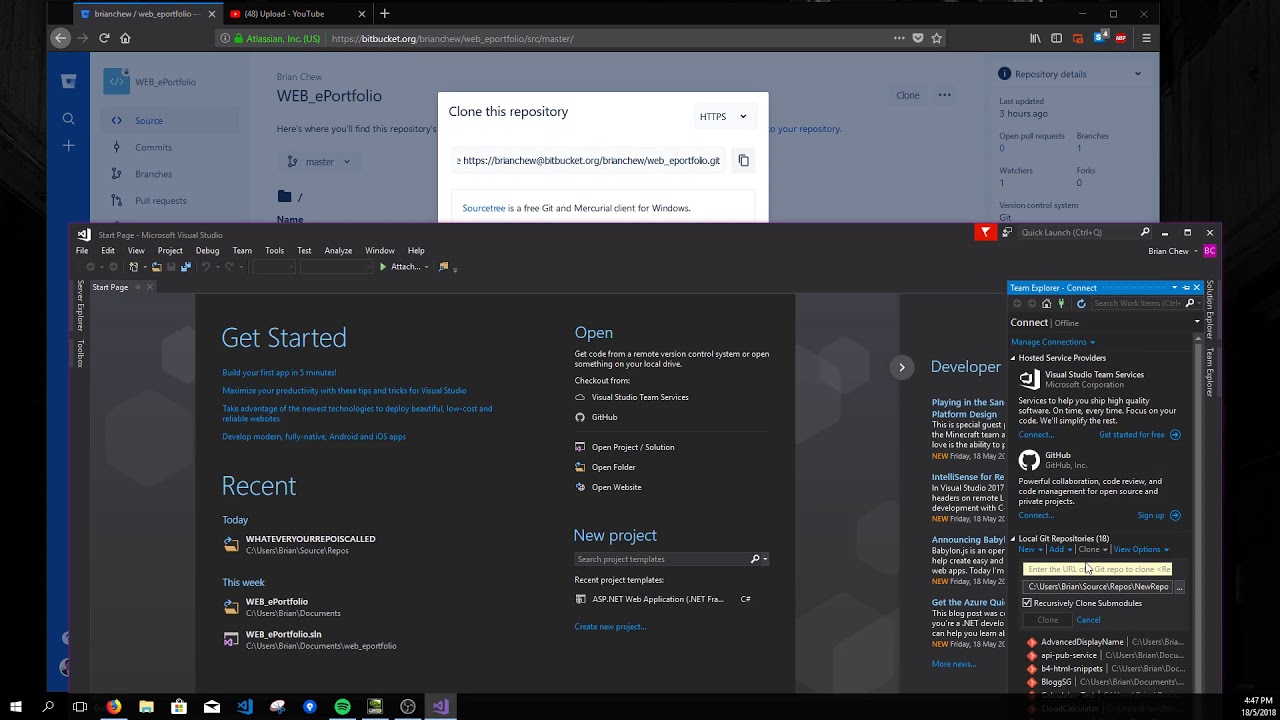Click the Create new project link
This screenshot has height=720, width=1280.
(x=610, y=627)
